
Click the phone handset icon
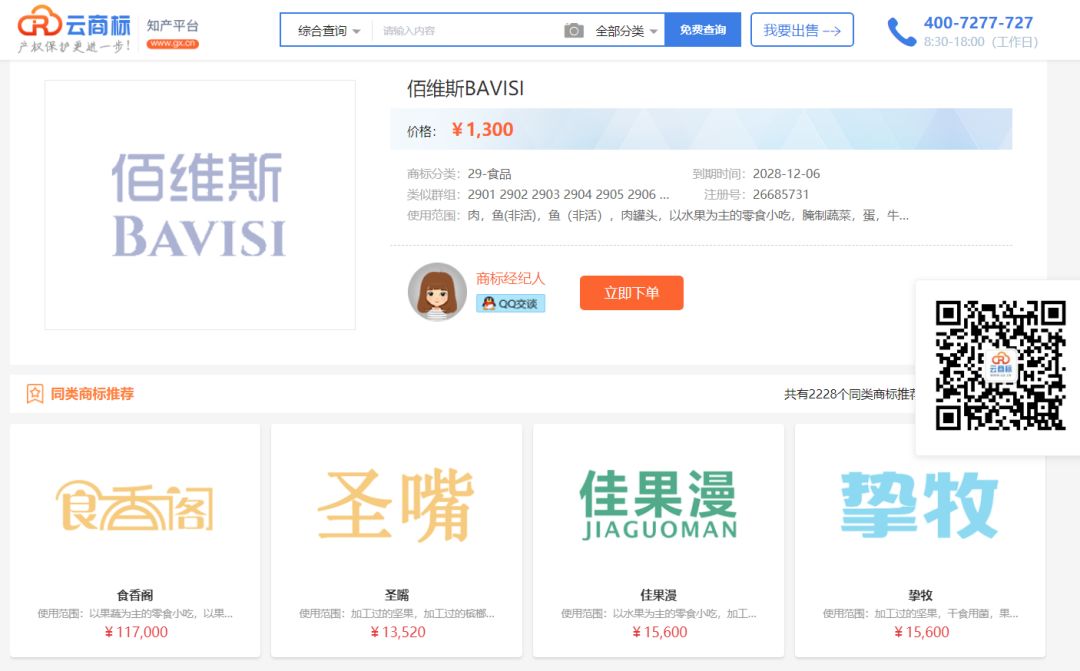(x=902, y=32)
